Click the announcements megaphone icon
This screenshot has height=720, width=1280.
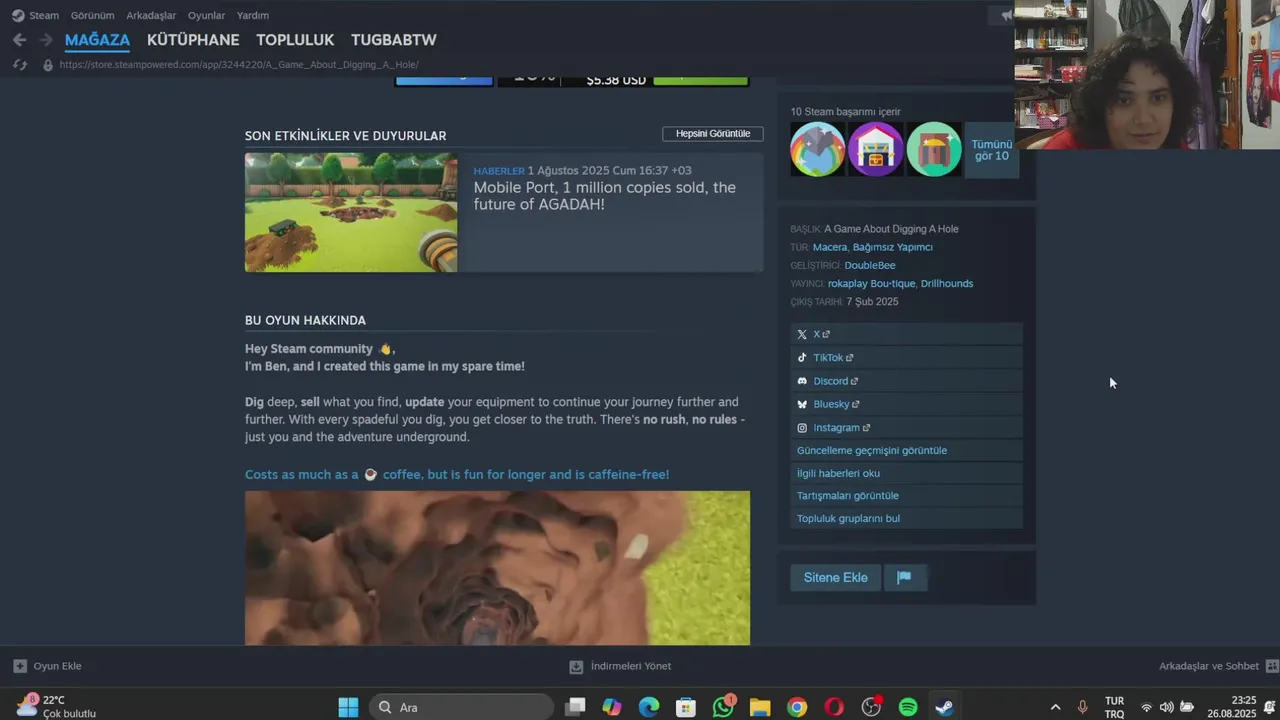pos(1006,15)
